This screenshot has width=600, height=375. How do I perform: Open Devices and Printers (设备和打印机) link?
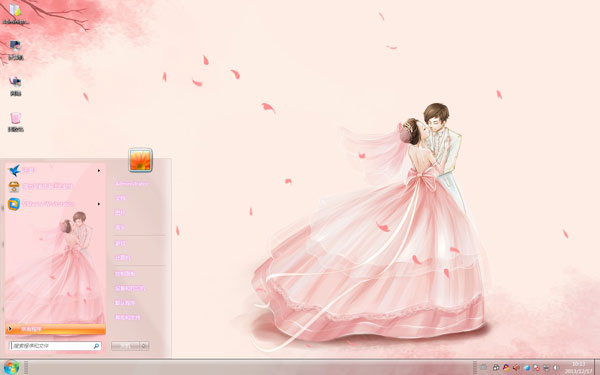click(130, 288)
